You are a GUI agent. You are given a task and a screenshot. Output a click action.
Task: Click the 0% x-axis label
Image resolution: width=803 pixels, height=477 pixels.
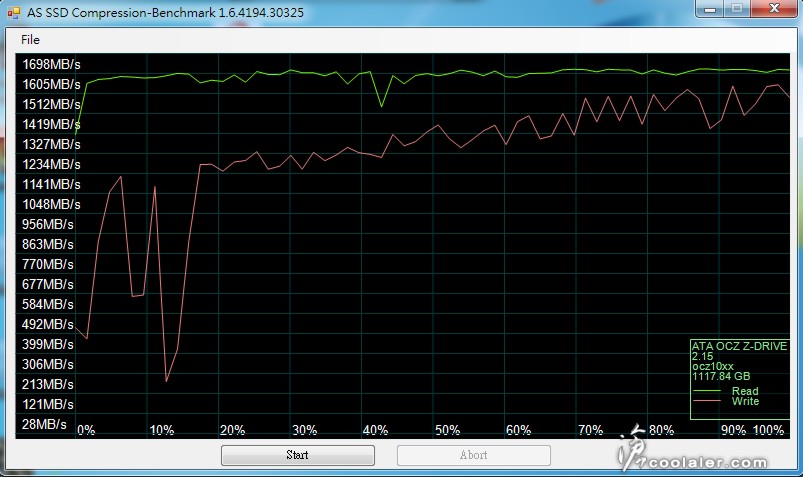coord(86,430)
